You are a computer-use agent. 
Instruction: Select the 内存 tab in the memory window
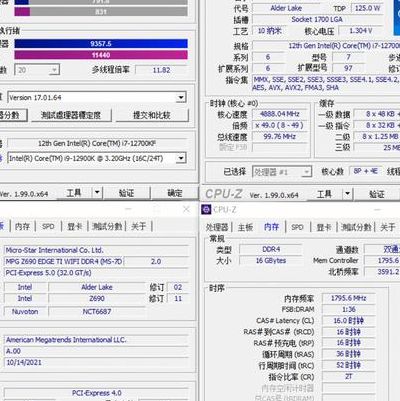click(272, 227)
